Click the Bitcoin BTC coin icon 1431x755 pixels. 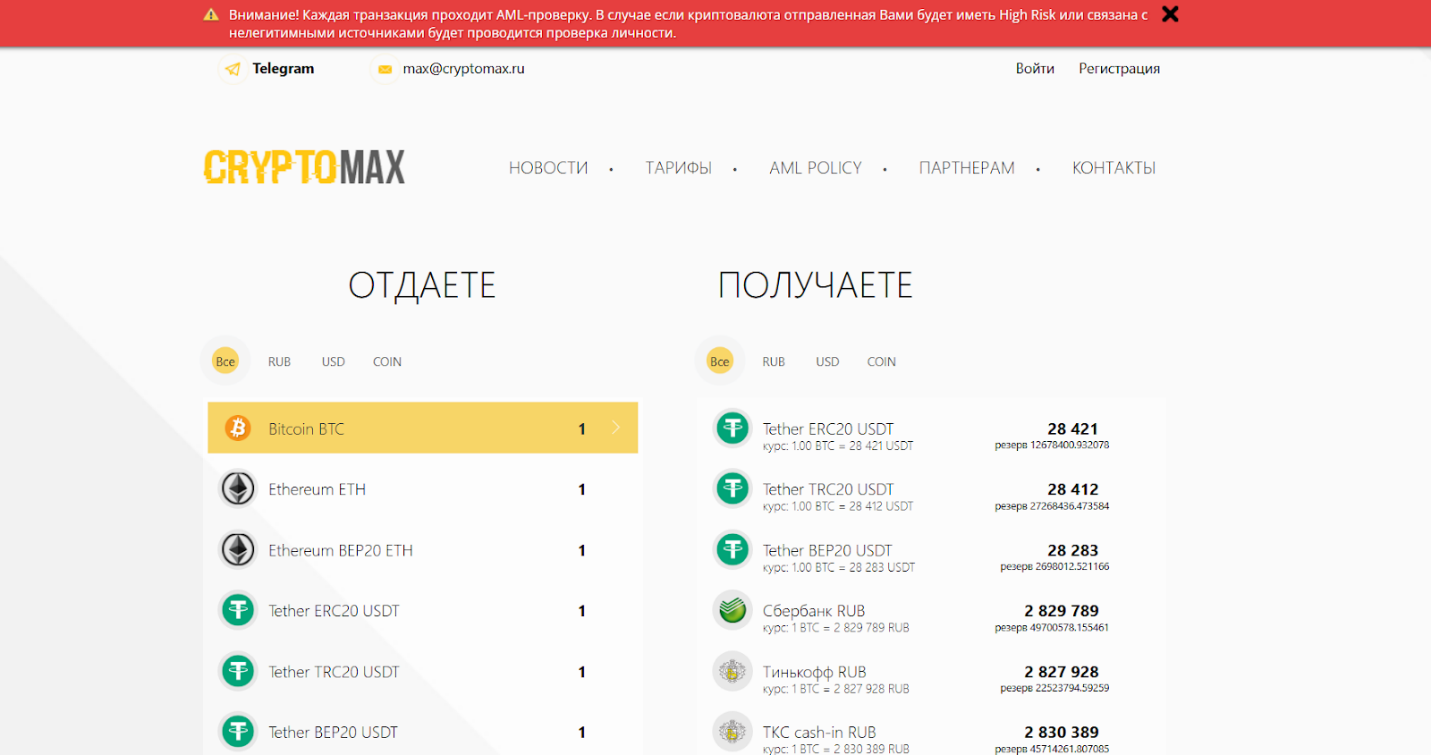coord(237,428)
